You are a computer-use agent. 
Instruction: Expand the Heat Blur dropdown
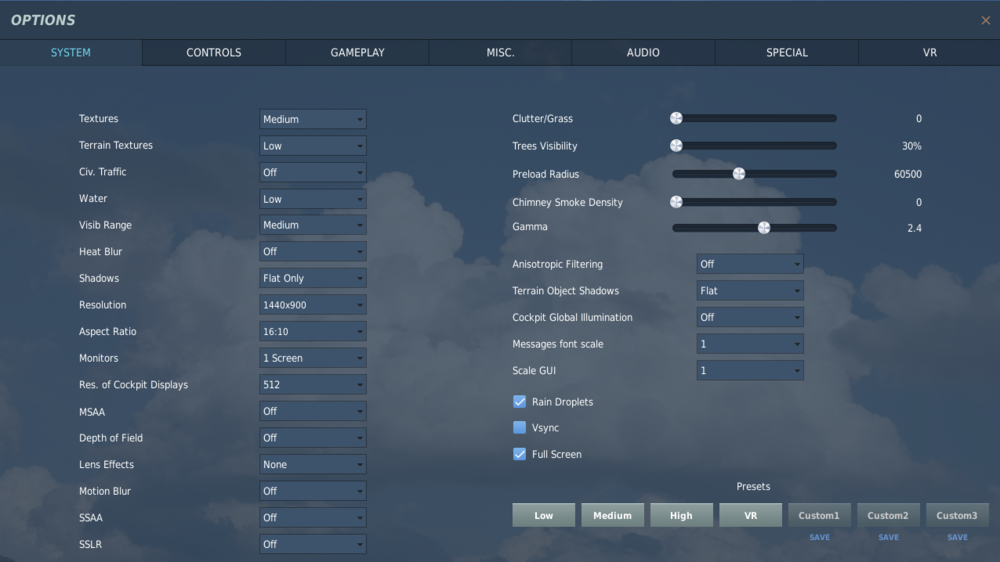tap(312, 252)
